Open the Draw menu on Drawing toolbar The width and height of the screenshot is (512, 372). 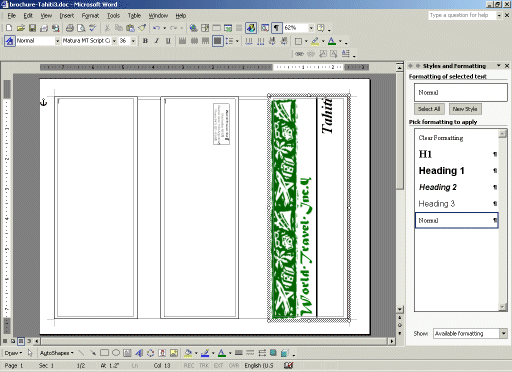13,353
